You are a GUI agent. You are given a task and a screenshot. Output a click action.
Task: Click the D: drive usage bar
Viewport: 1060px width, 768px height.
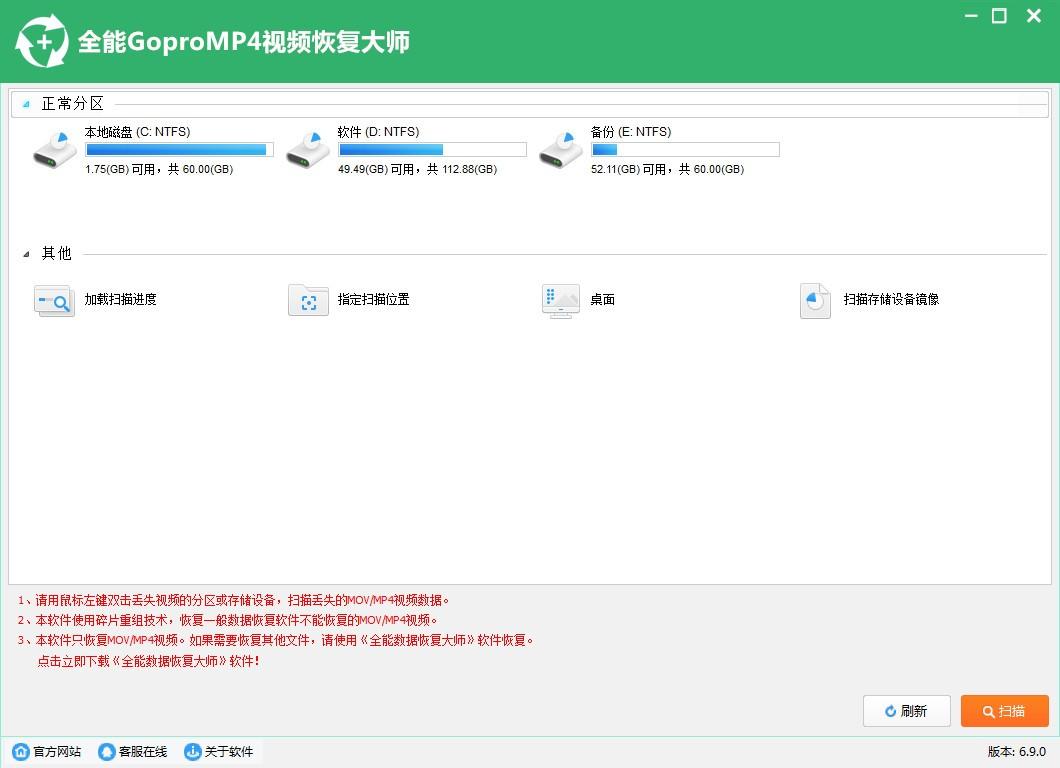tap(432, 149)
